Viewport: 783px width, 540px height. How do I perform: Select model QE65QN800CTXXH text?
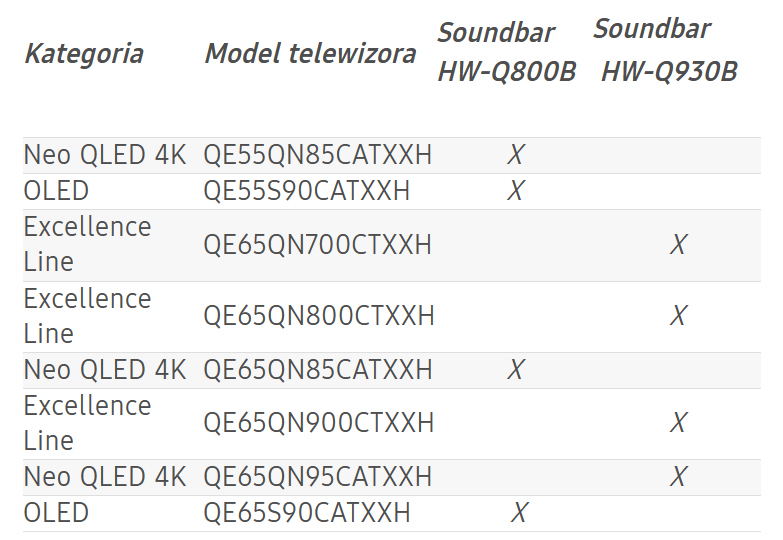[x=319, y=316]
